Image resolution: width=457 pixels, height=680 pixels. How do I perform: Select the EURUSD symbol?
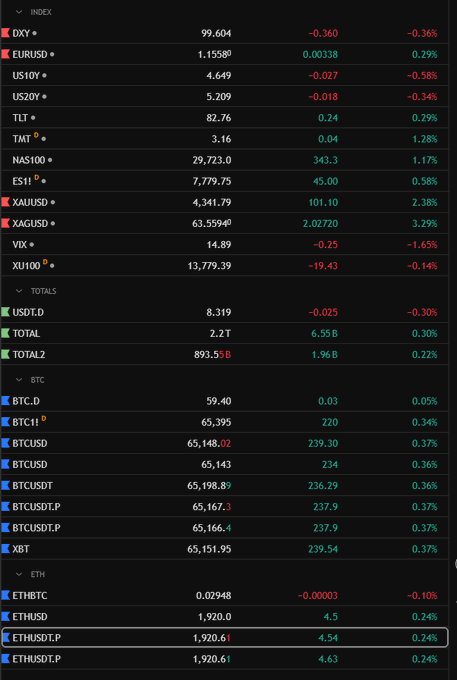(29, 55)
